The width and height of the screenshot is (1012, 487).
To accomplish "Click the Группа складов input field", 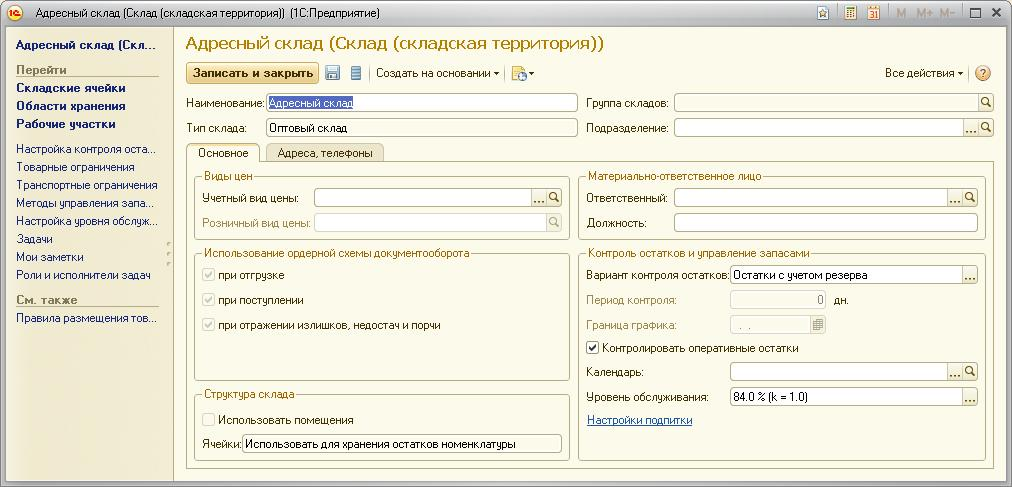I will pyautogui.click(x=826, y=103).
